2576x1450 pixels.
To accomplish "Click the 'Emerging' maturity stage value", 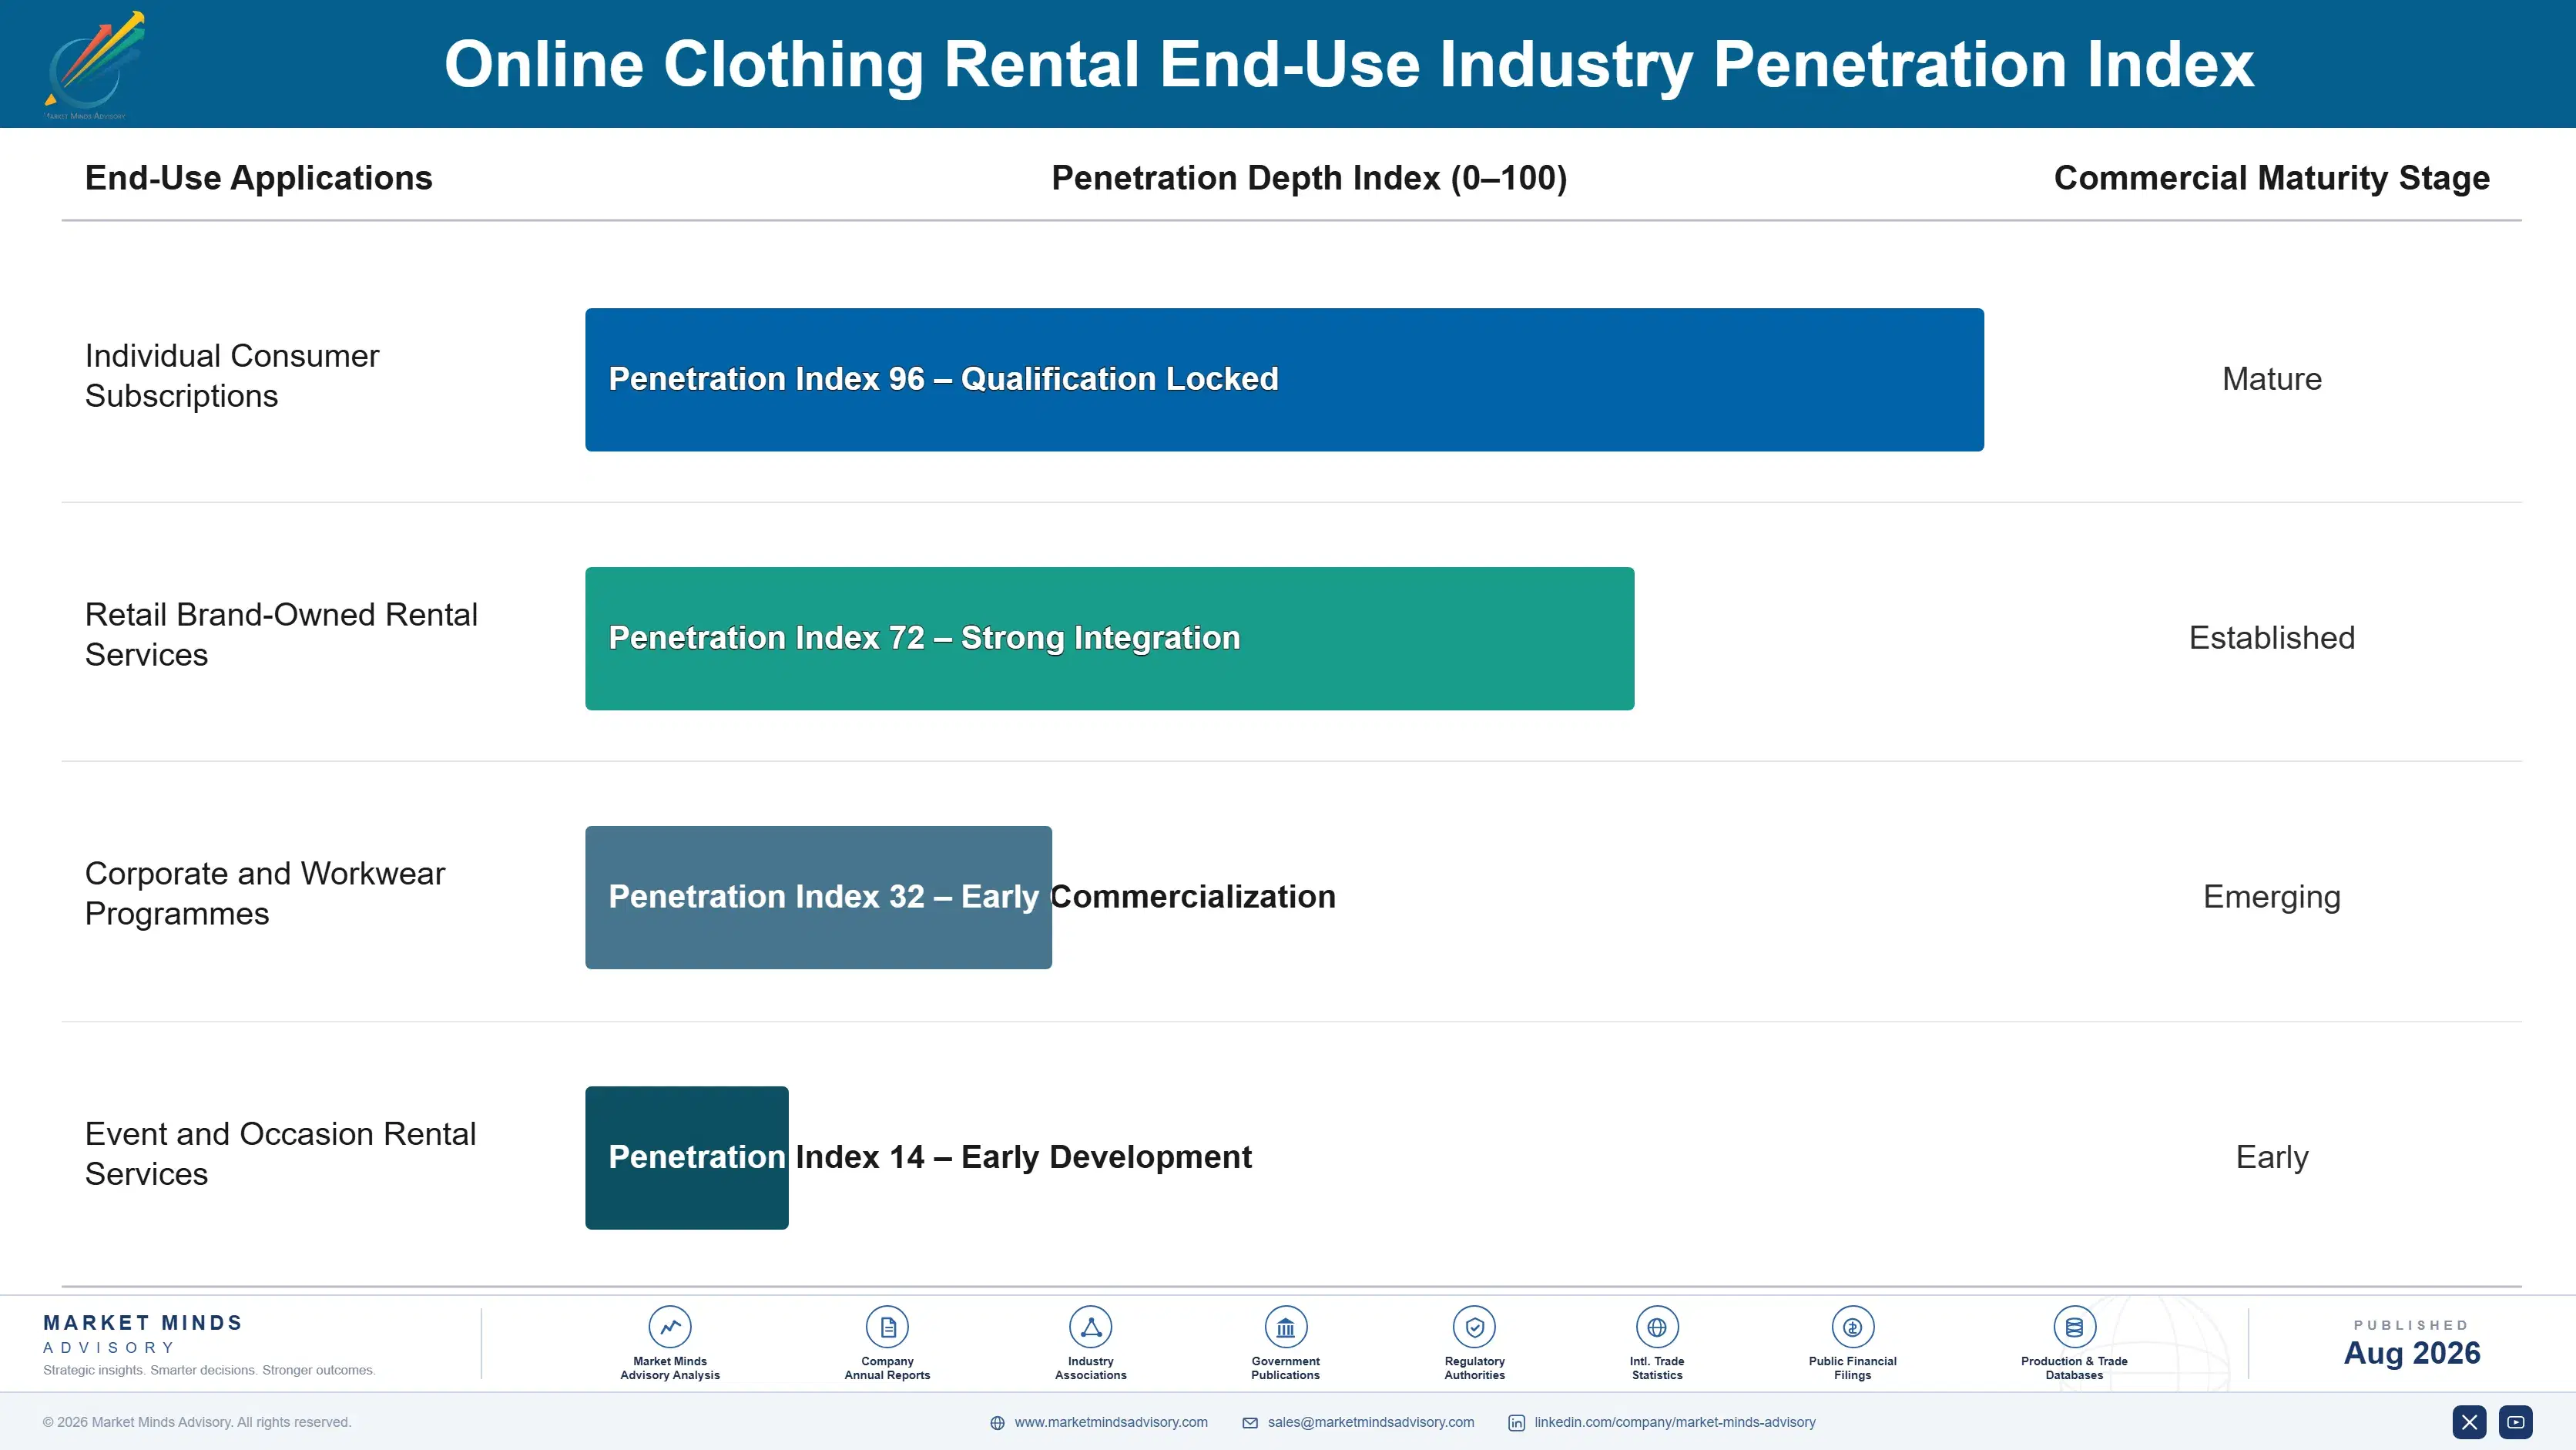I will [x=2271, y=897].
